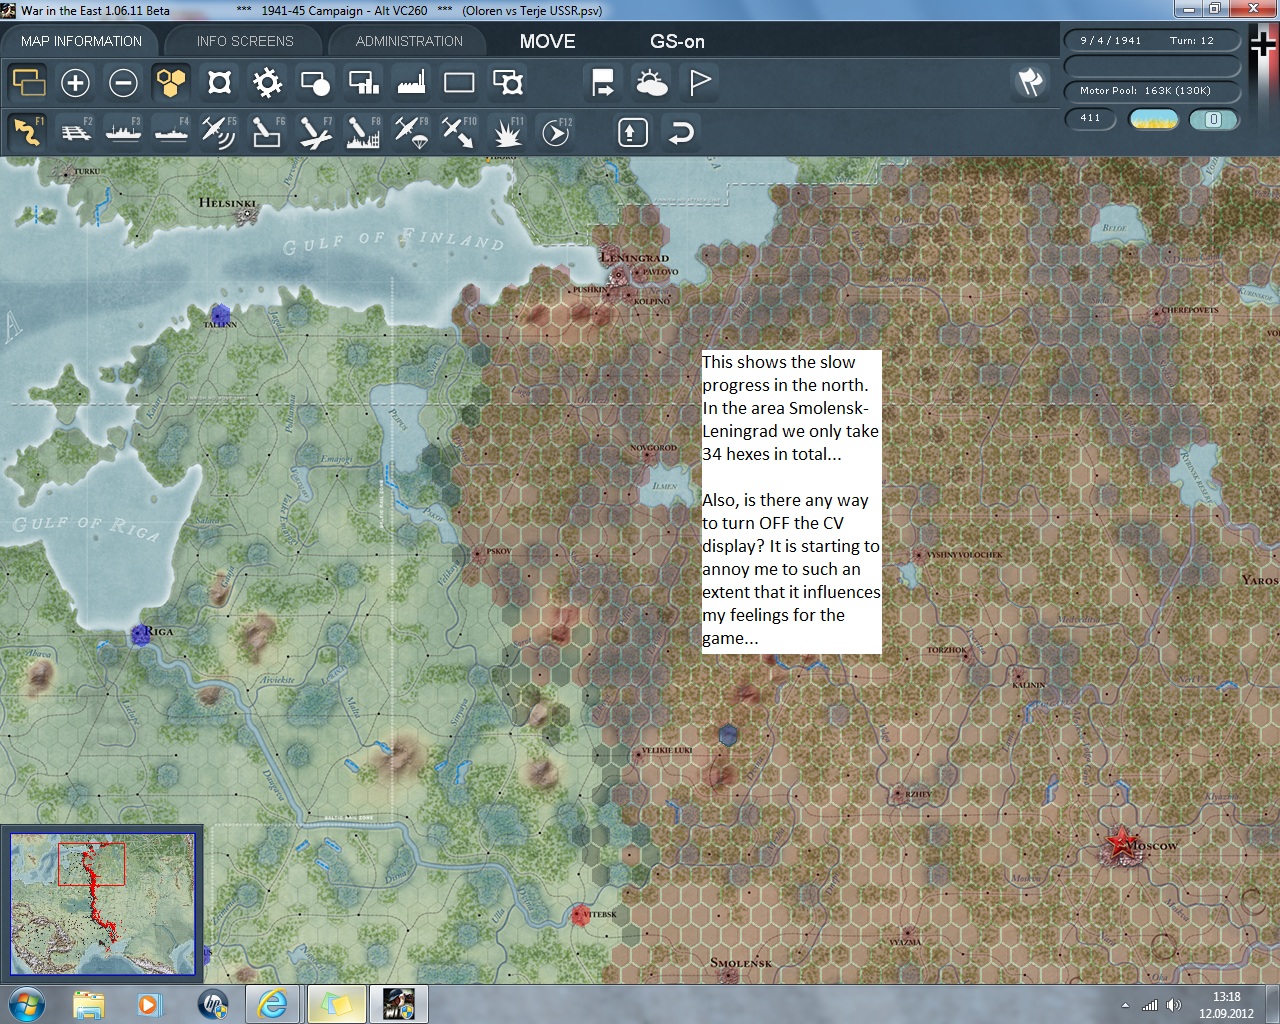Select the F10 air transfer icon

click(x=459, y=132)
